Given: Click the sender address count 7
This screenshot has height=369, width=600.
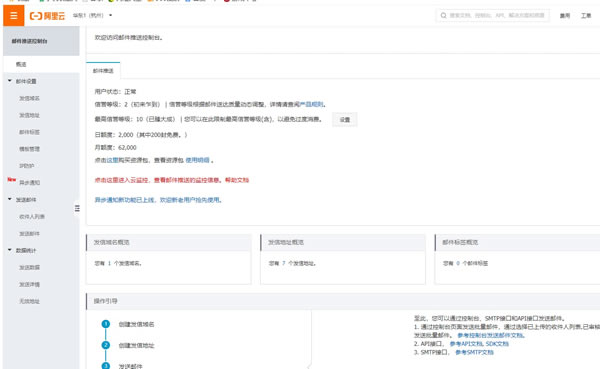Looking at the screenshot, I should (x=284, y=263).
